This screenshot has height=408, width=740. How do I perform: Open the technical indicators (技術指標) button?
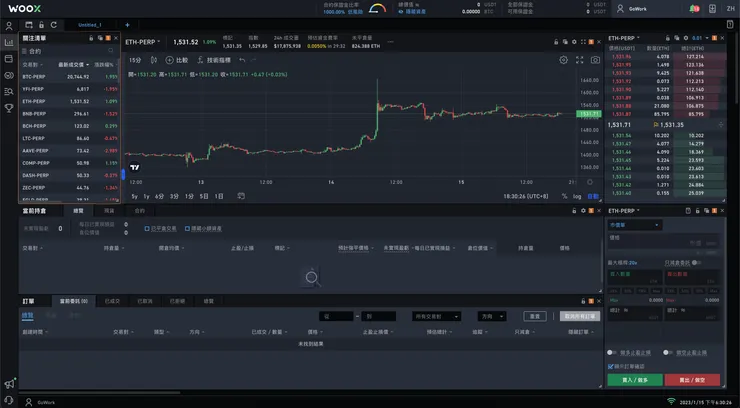[x=214, y=60]
